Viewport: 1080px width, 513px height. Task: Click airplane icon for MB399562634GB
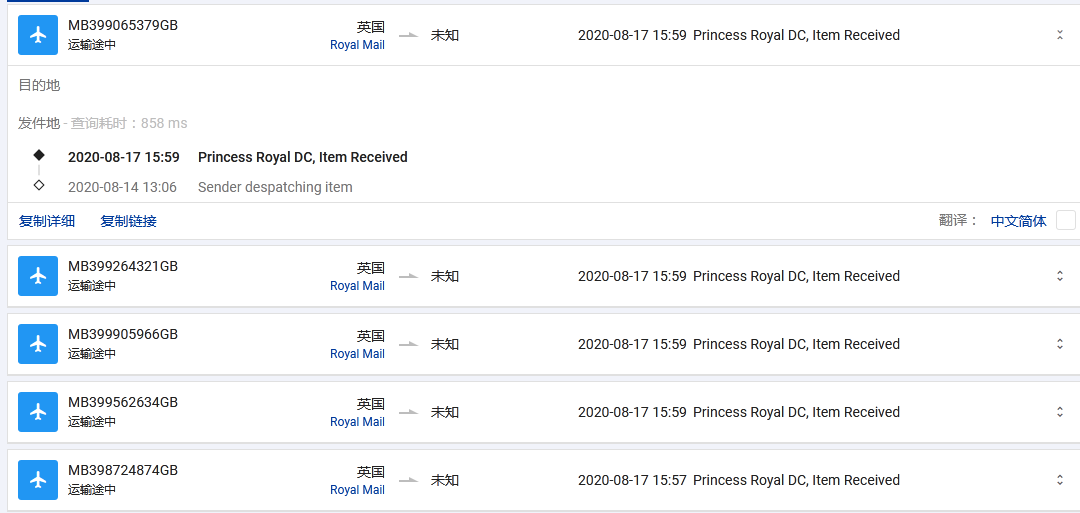(x=38, y=412)
